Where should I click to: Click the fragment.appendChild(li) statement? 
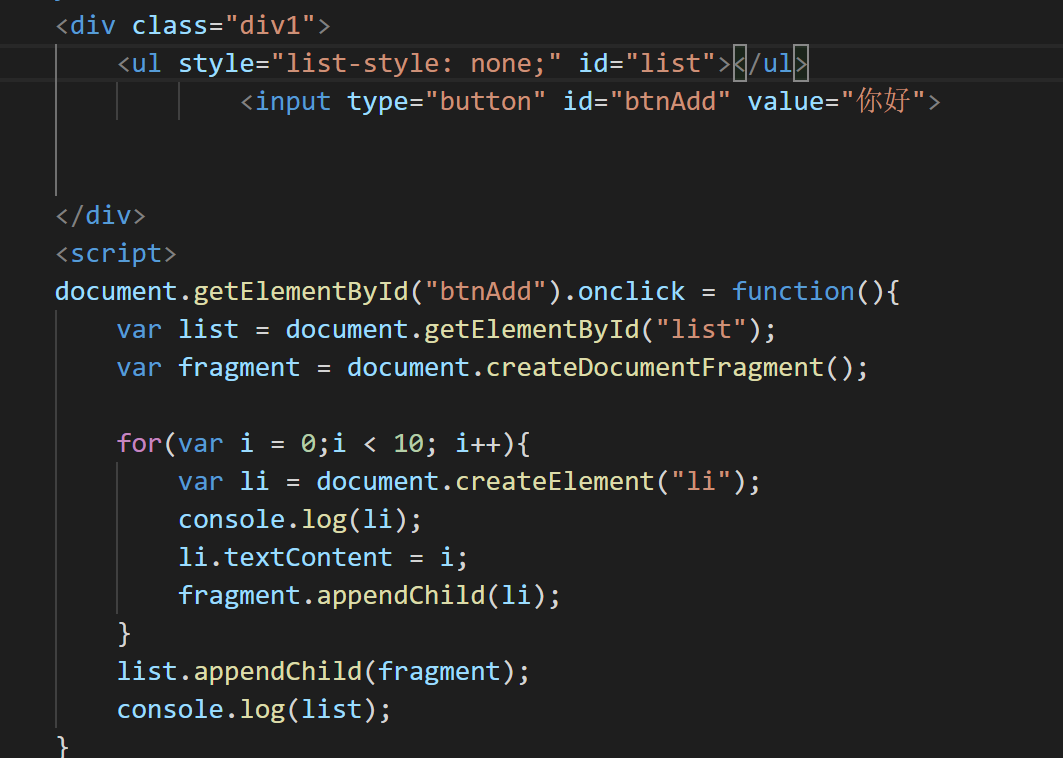(x=369, y=595)
